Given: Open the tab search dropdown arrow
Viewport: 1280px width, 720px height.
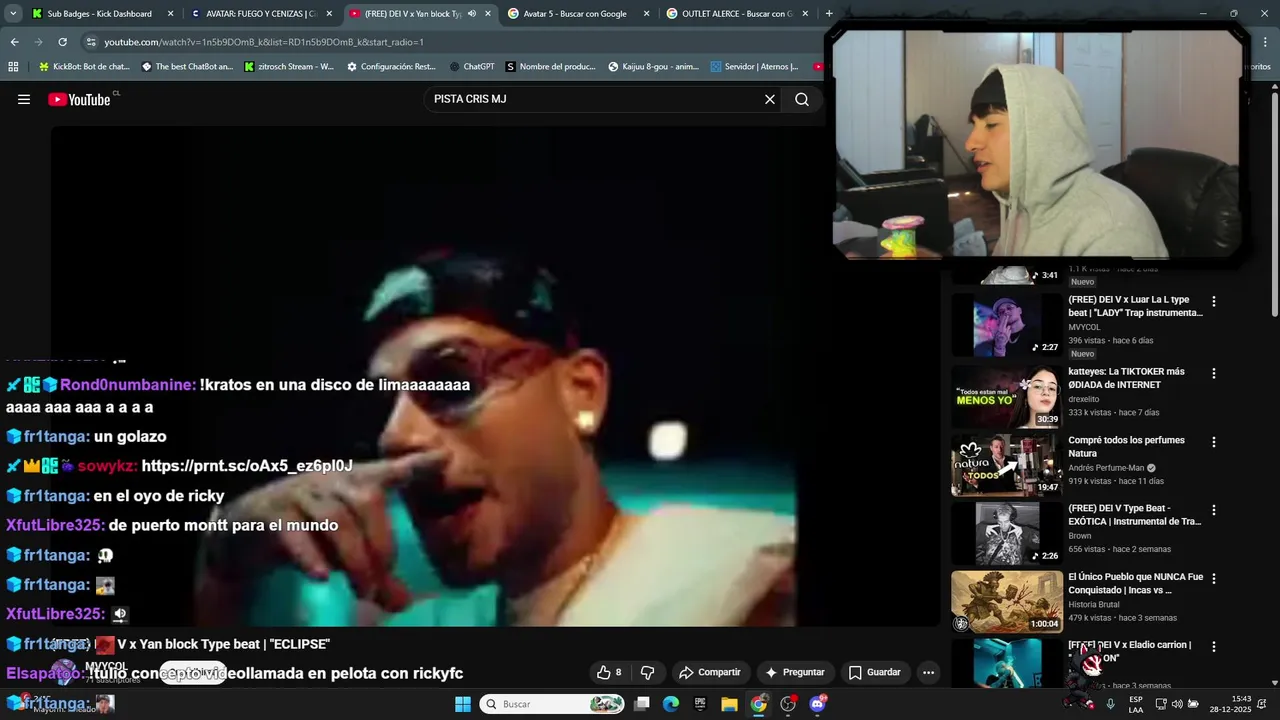Looking at the screenshot, I should 13,13.
